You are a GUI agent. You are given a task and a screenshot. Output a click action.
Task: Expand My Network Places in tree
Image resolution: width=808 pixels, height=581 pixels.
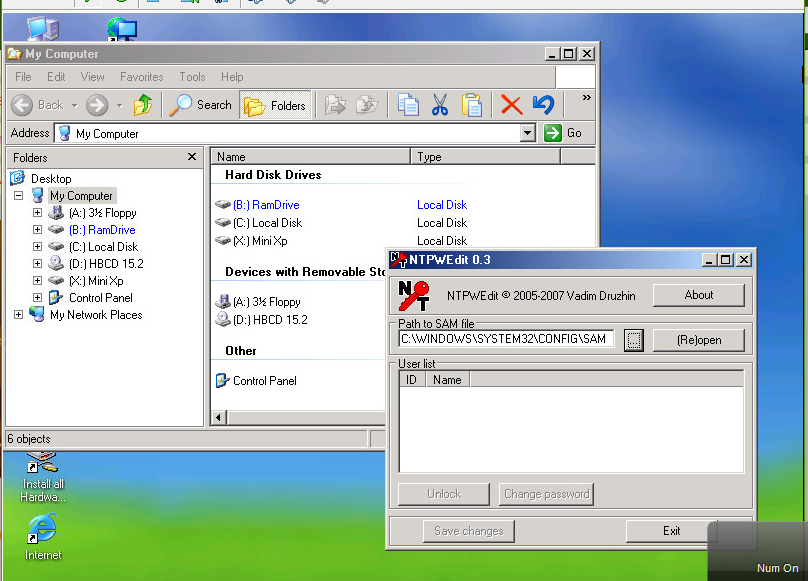coord(19,315)
